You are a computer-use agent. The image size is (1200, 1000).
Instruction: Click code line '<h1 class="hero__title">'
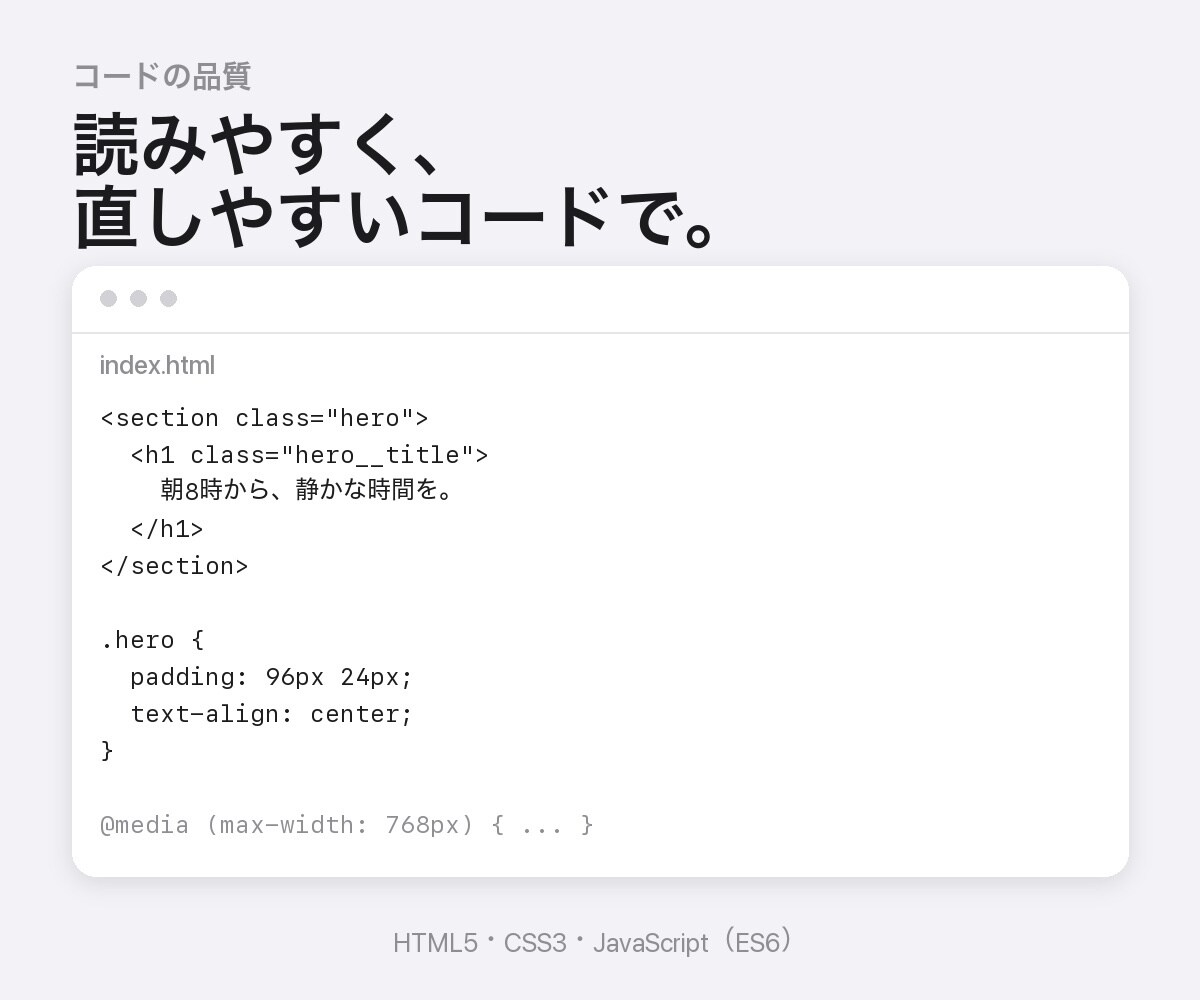pos(309,455)
